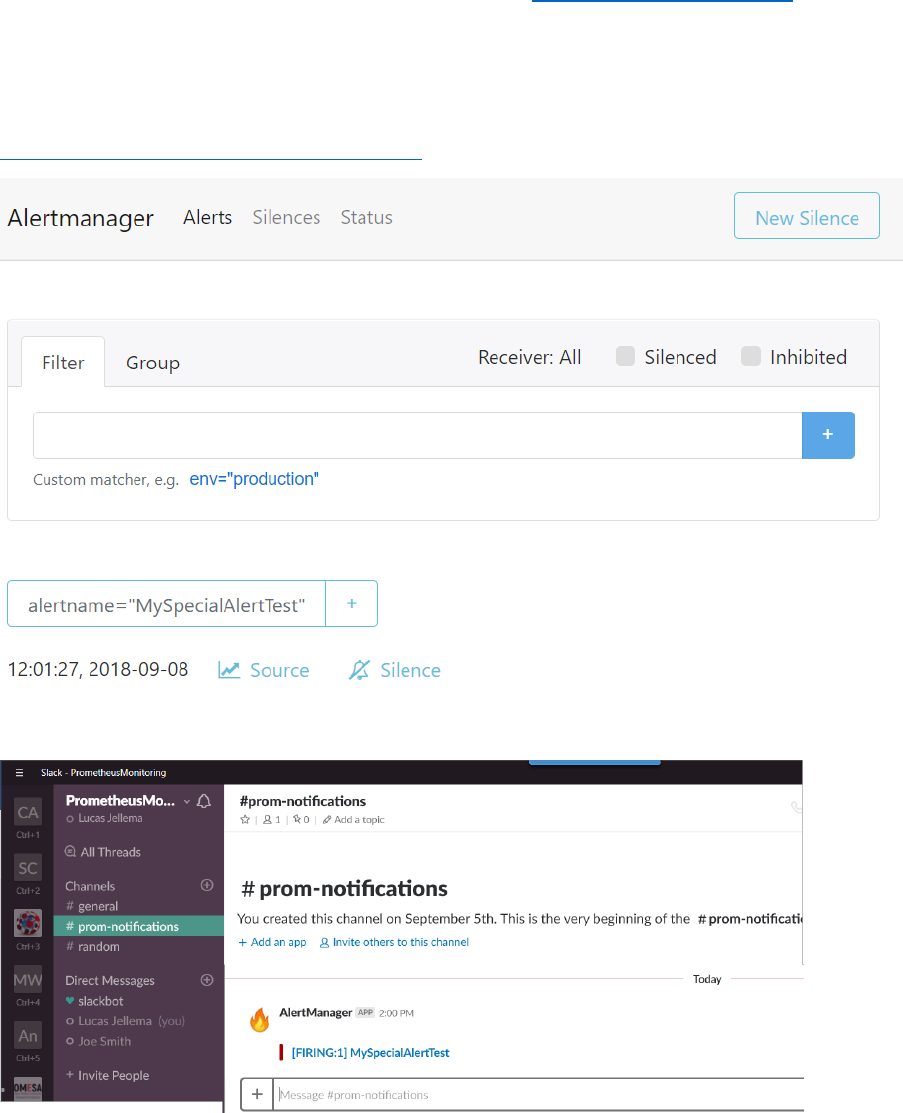Click the New Silence button
903x1113 pixels.
(x=806, y=216)
